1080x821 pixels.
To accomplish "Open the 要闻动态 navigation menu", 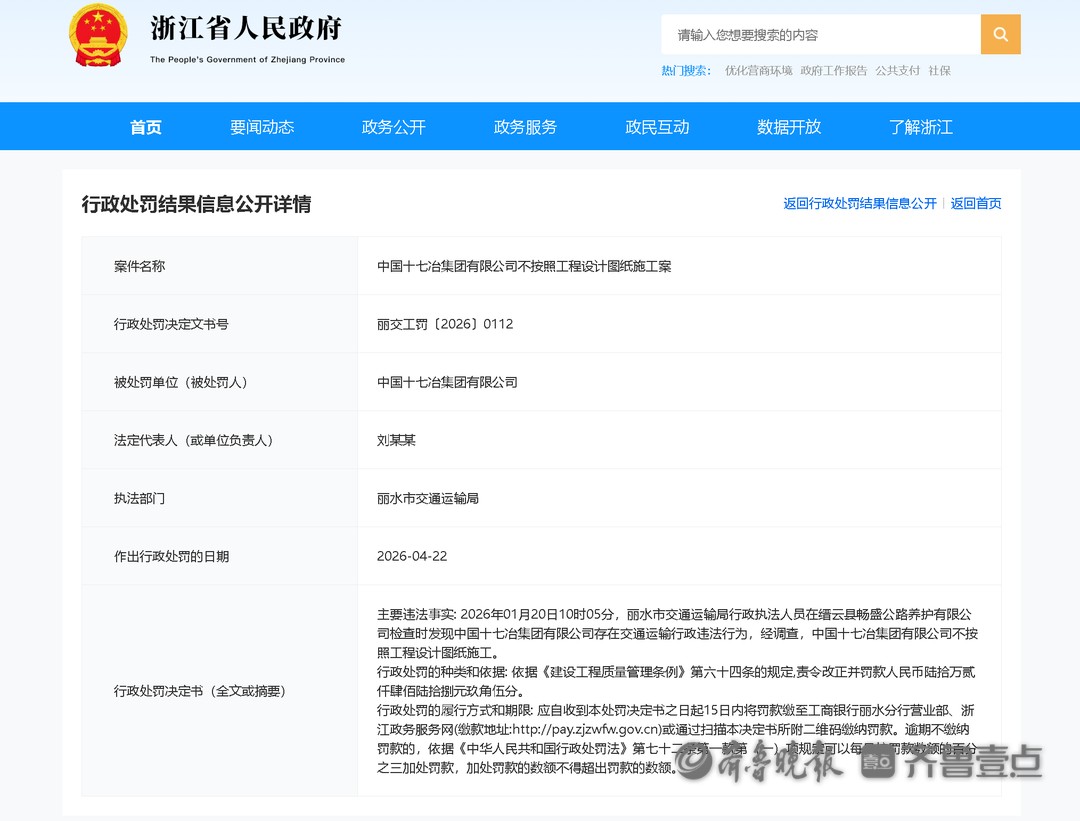I will tap(262, 127).
